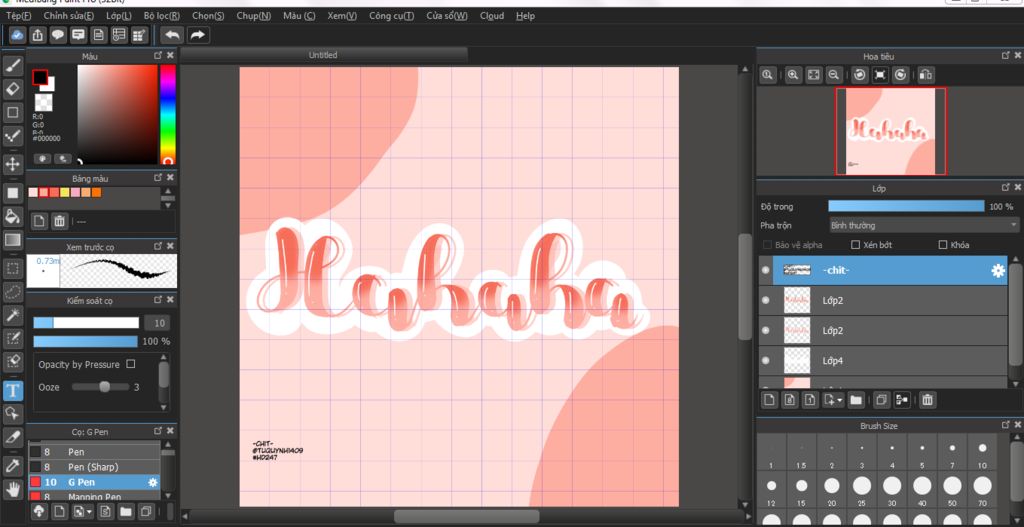Screen dimensions: 1024x527
Task: Click the brush size value field
Action: click(157, 323)
